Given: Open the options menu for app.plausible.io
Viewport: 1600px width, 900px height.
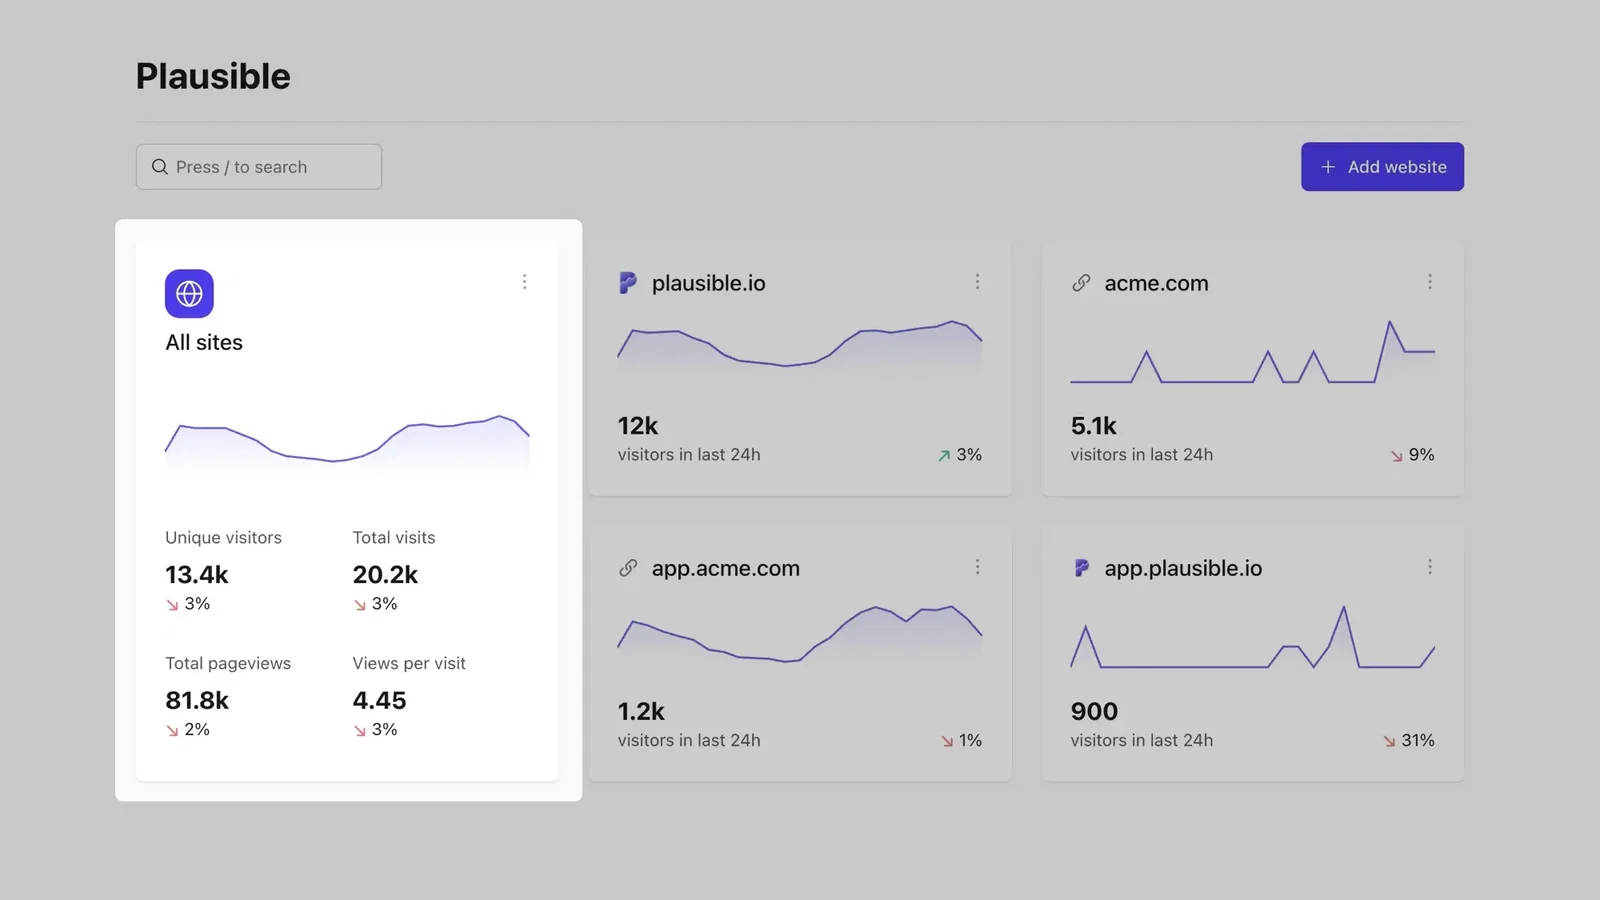Looking at the screenshot, I should (x=1430, y=567).
